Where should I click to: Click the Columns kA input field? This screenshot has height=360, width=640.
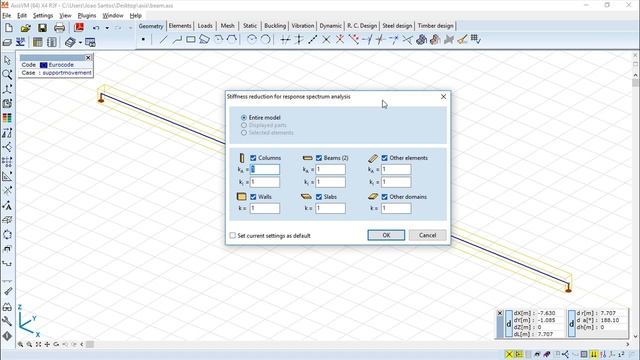pyautogui.click(x=265, y=169)
